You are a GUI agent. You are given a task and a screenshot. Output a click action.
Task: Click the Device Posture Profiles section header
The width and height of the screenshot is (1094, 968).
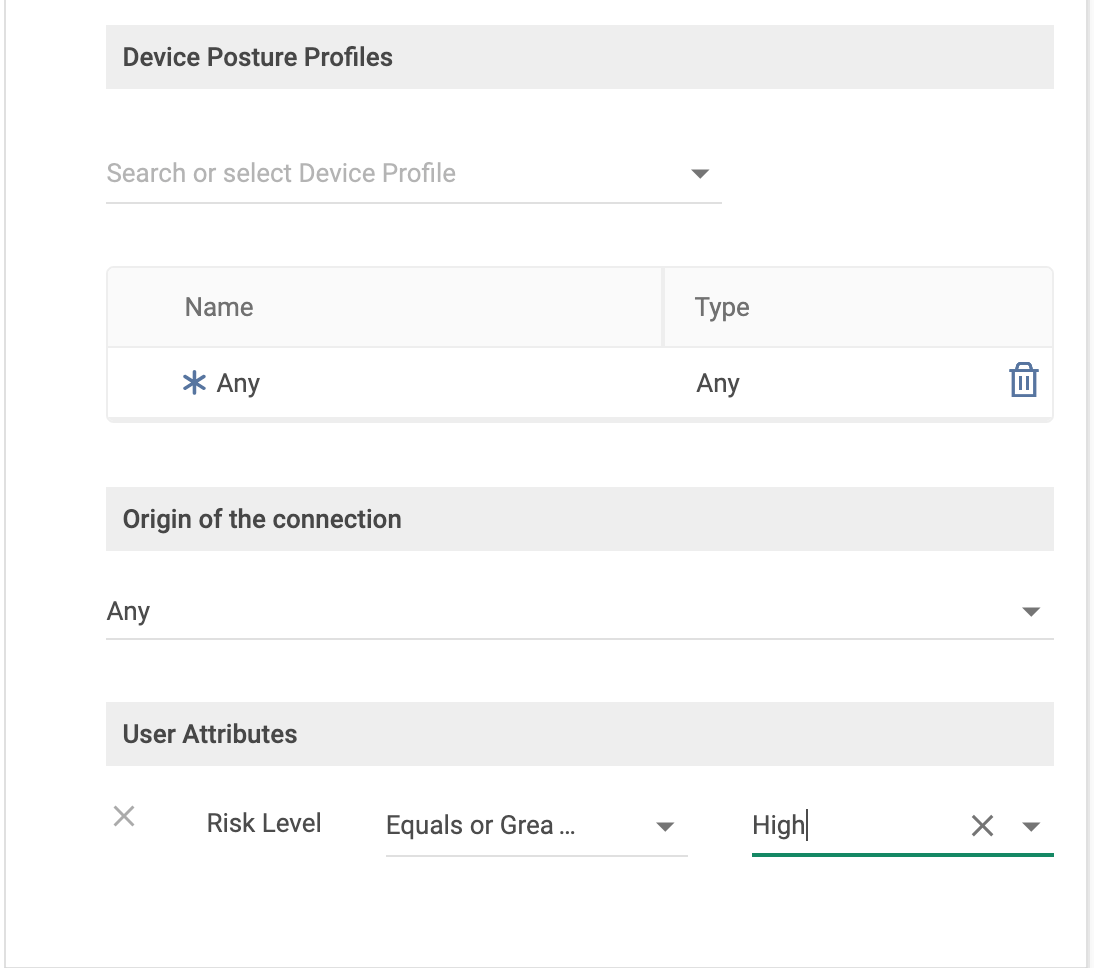[x=258, y=57]
